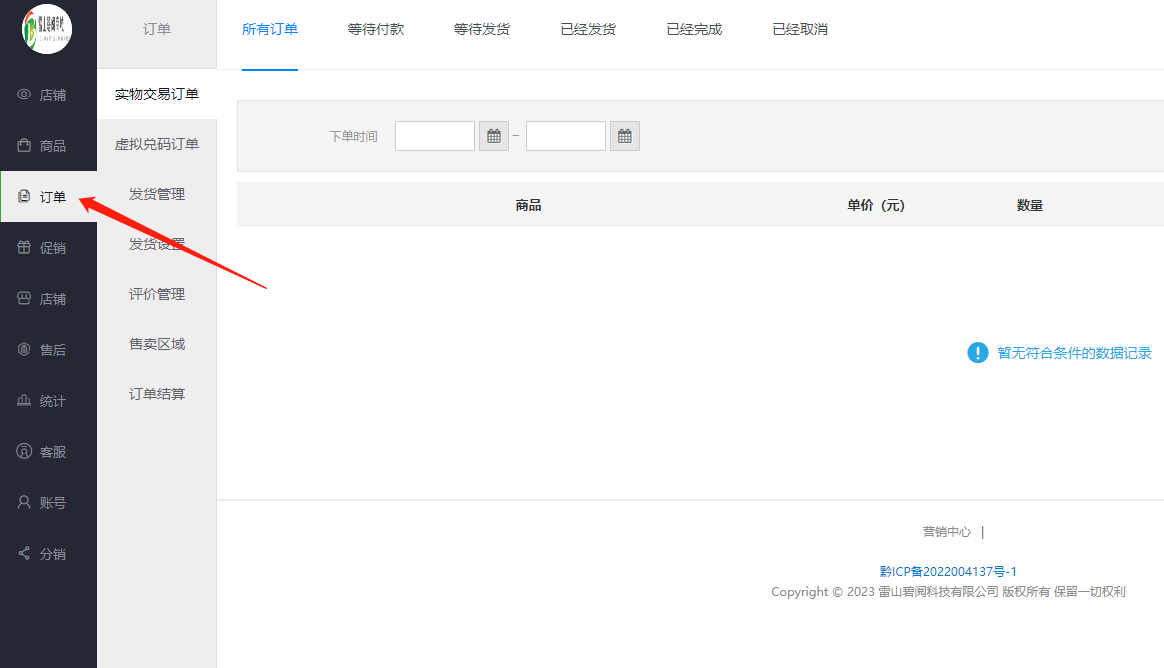Open 店铺 with the storefront icon

click(25, 299)
